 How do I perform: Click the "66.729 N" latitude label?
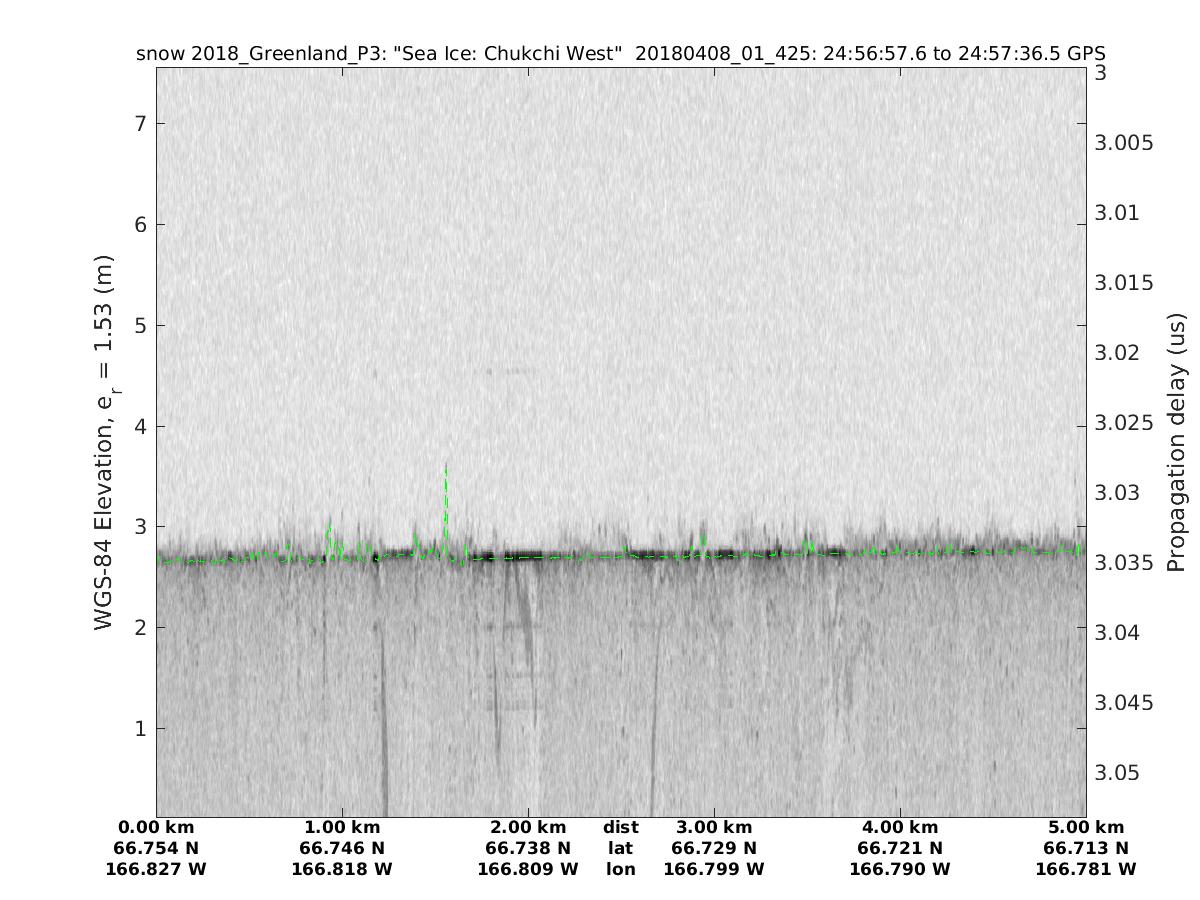click(x=714, y=849)
